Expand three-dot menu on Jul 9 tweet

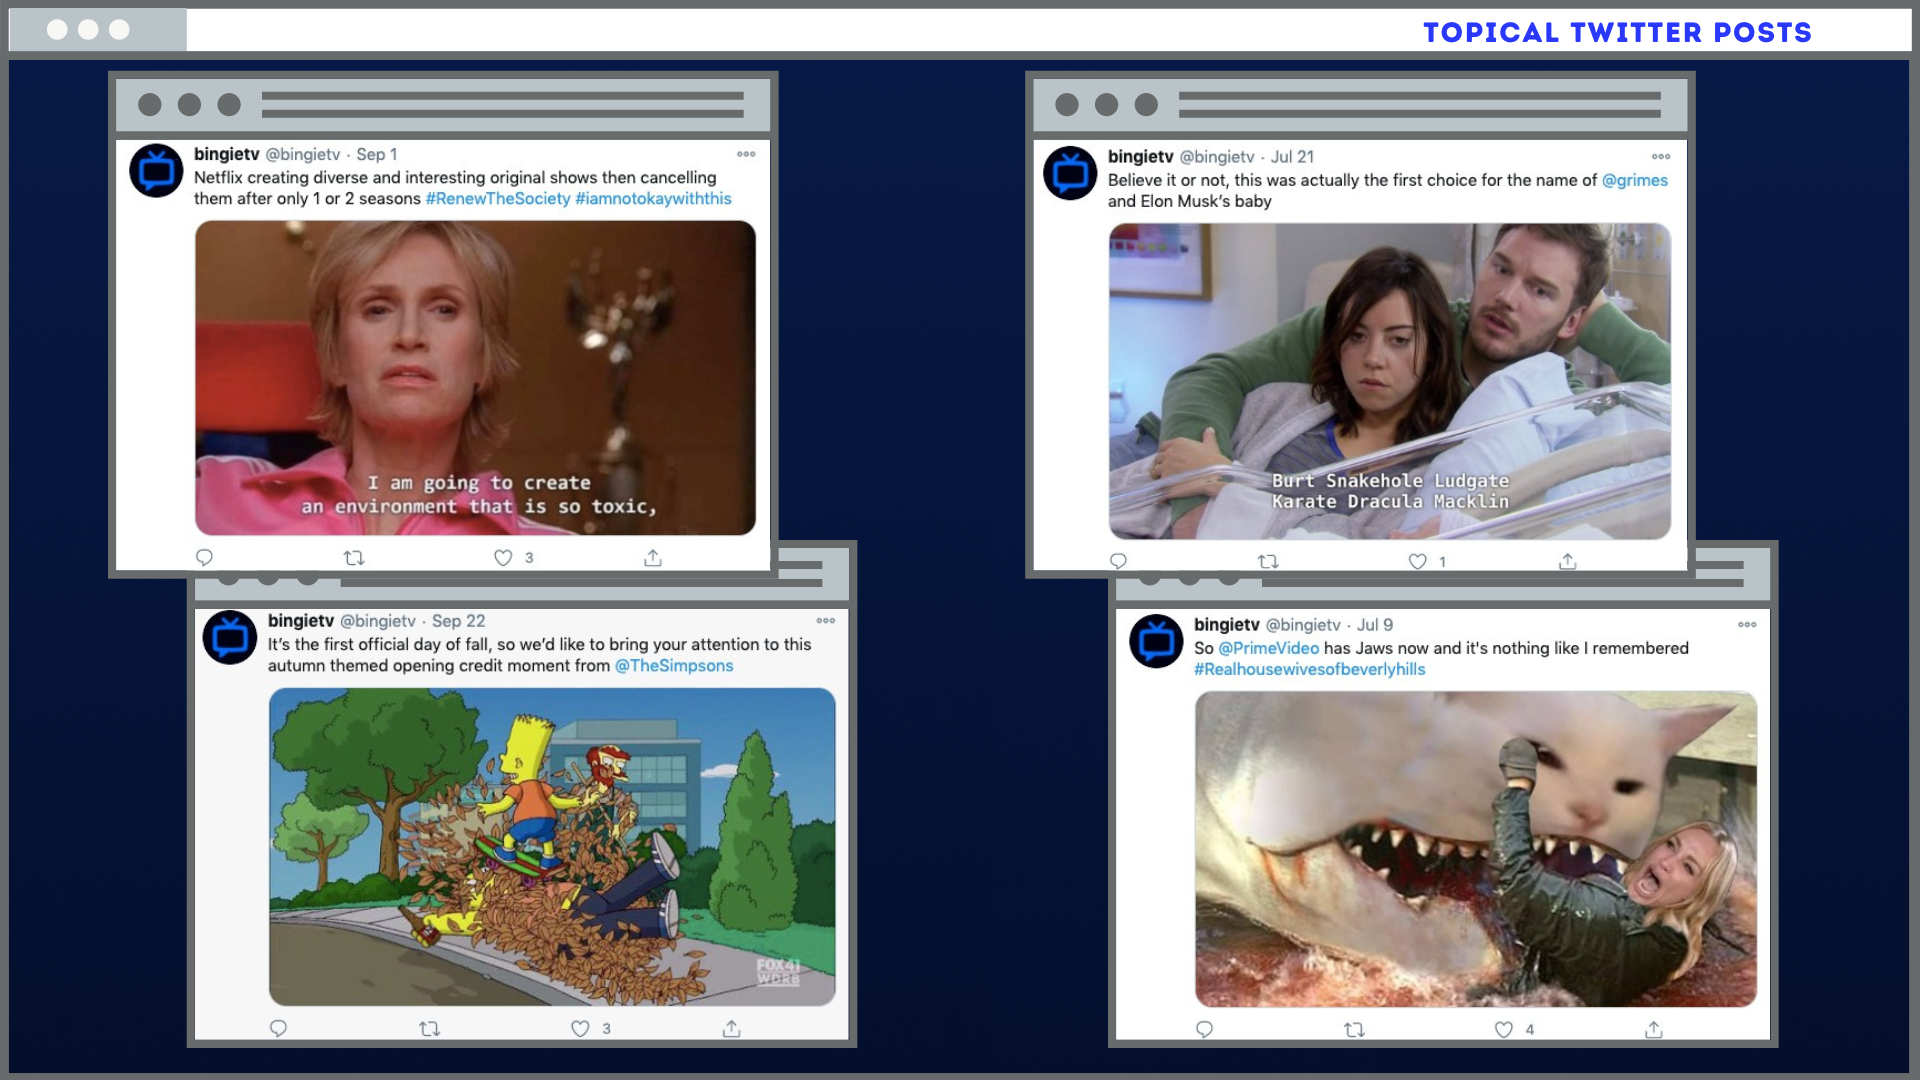click(1747, 625)
